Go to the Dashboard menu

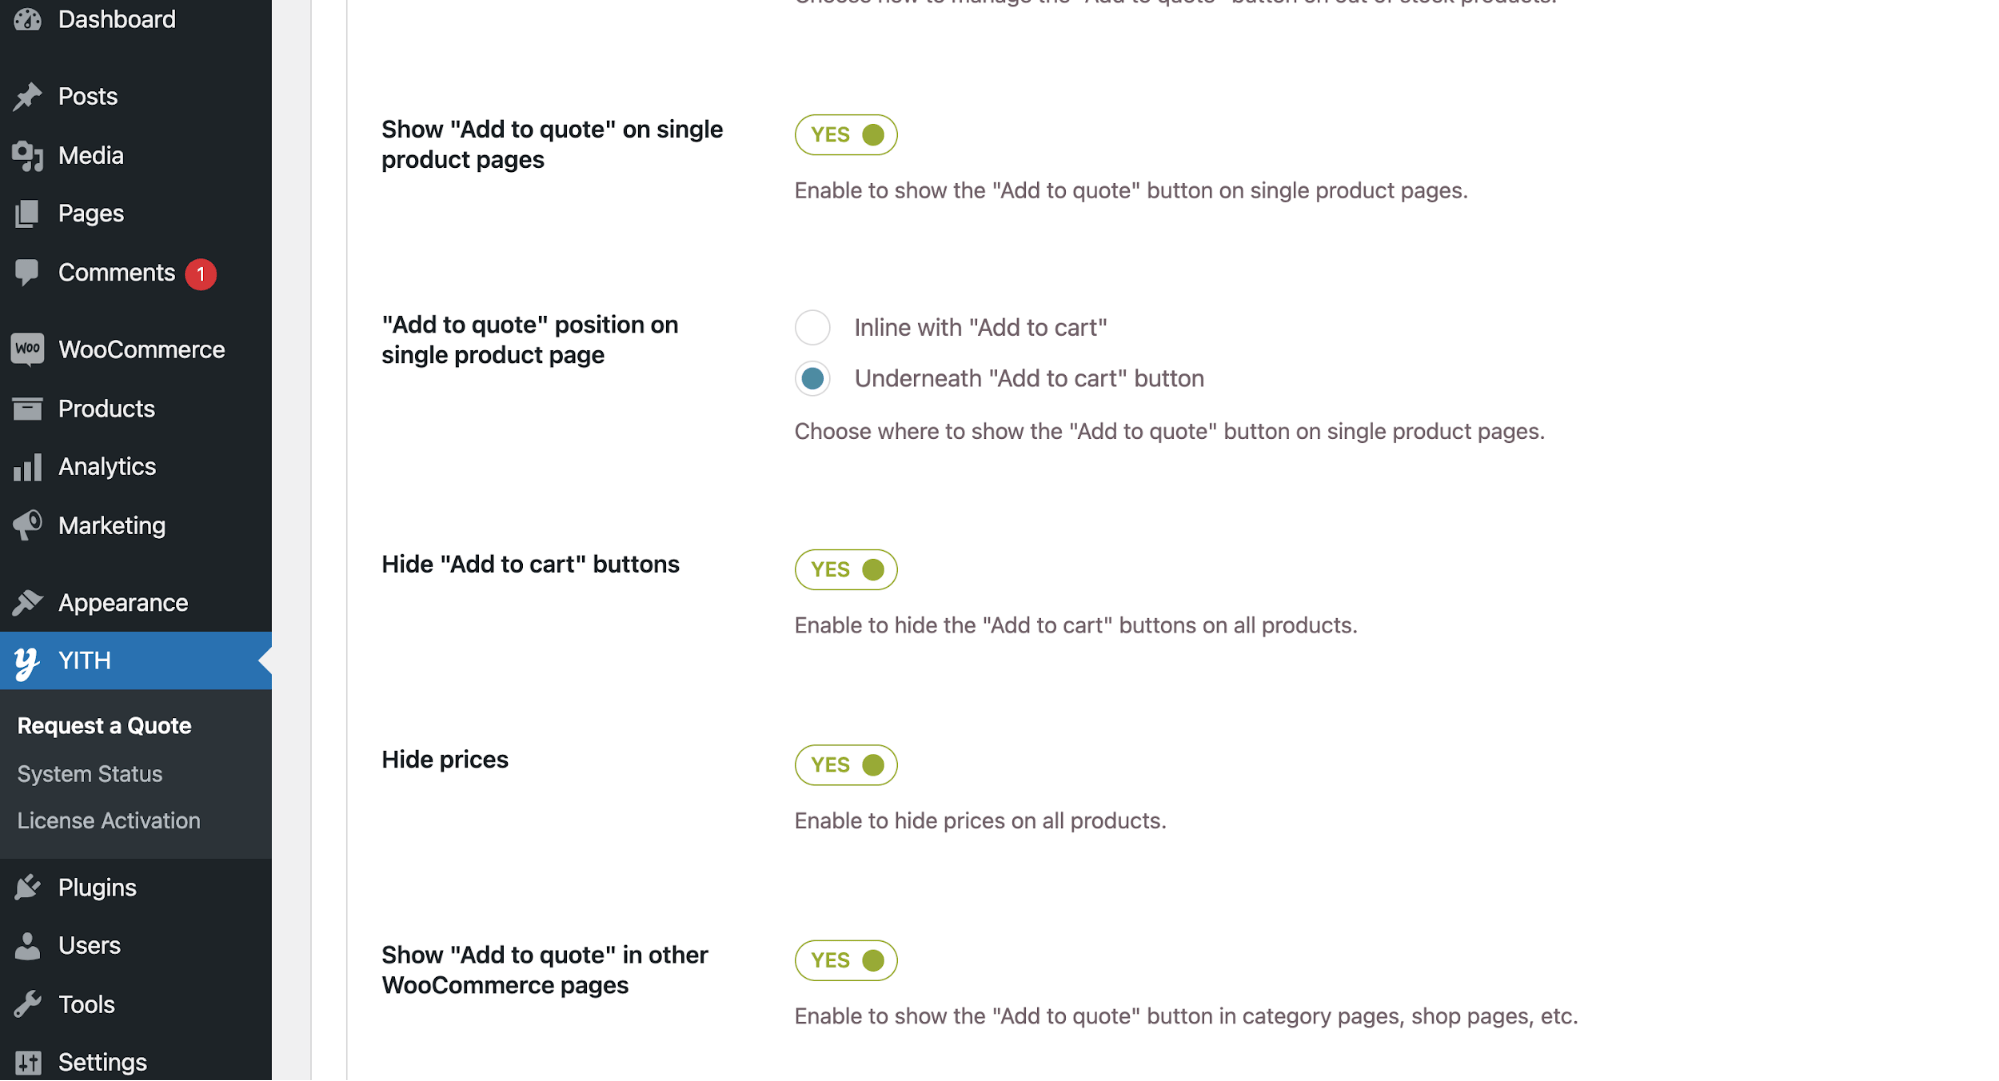[116, 19]
